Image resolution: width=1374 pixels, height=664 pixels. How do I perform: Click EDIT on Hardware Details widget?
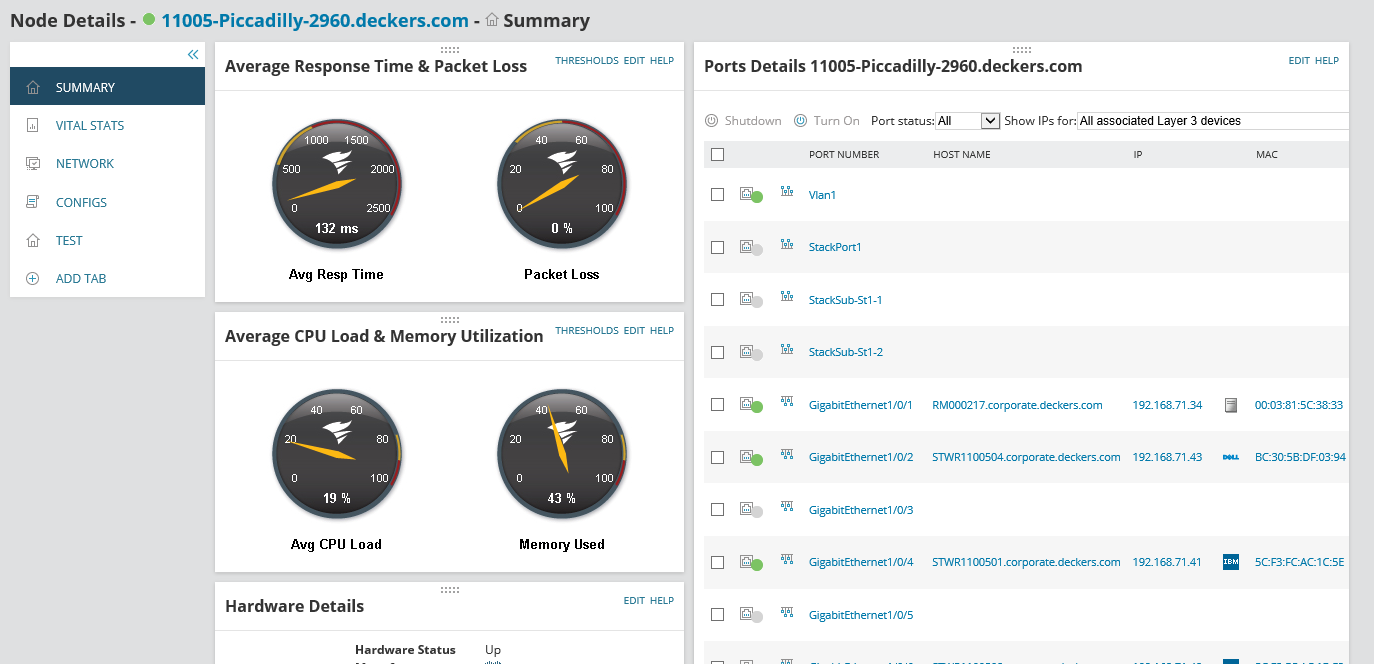[634, 600]
